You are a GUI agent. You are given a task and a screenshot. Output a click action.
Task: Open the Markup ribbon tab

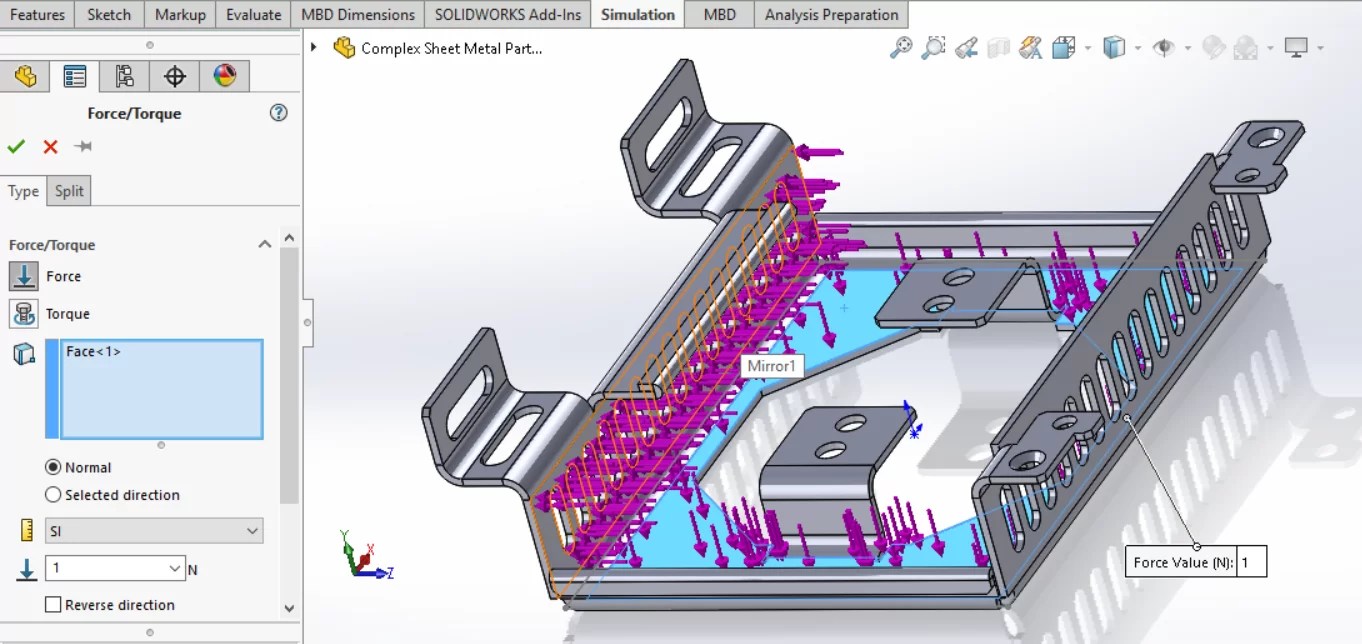click(180, 14)
